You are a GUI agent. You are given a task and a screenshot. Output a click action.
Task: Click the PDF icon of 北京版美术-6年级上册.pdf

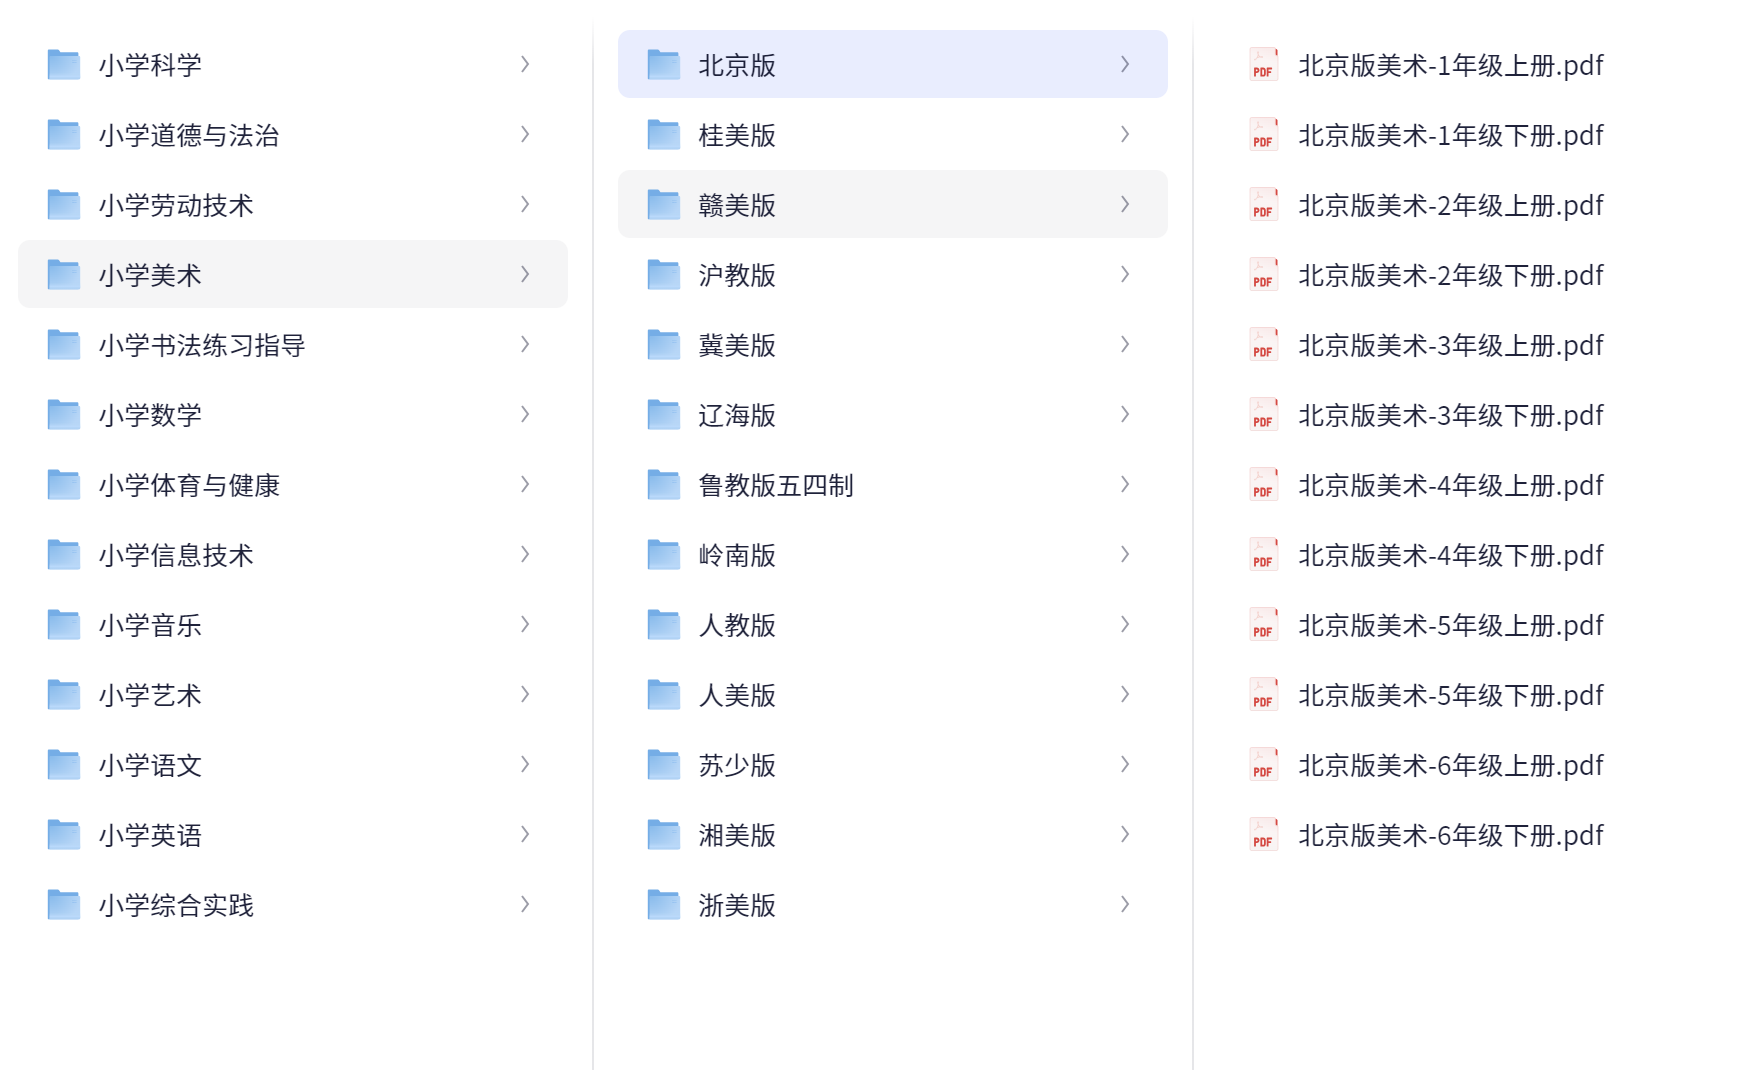pos(1264,764)
